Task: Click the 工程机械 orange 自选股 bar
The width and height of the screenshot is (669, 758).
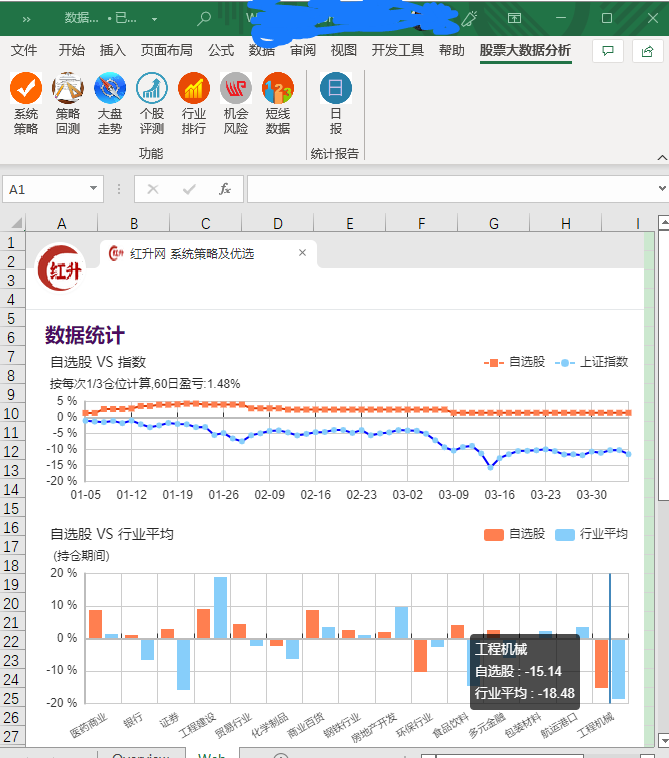Action: pyautogui.click(x=601, y=663)
